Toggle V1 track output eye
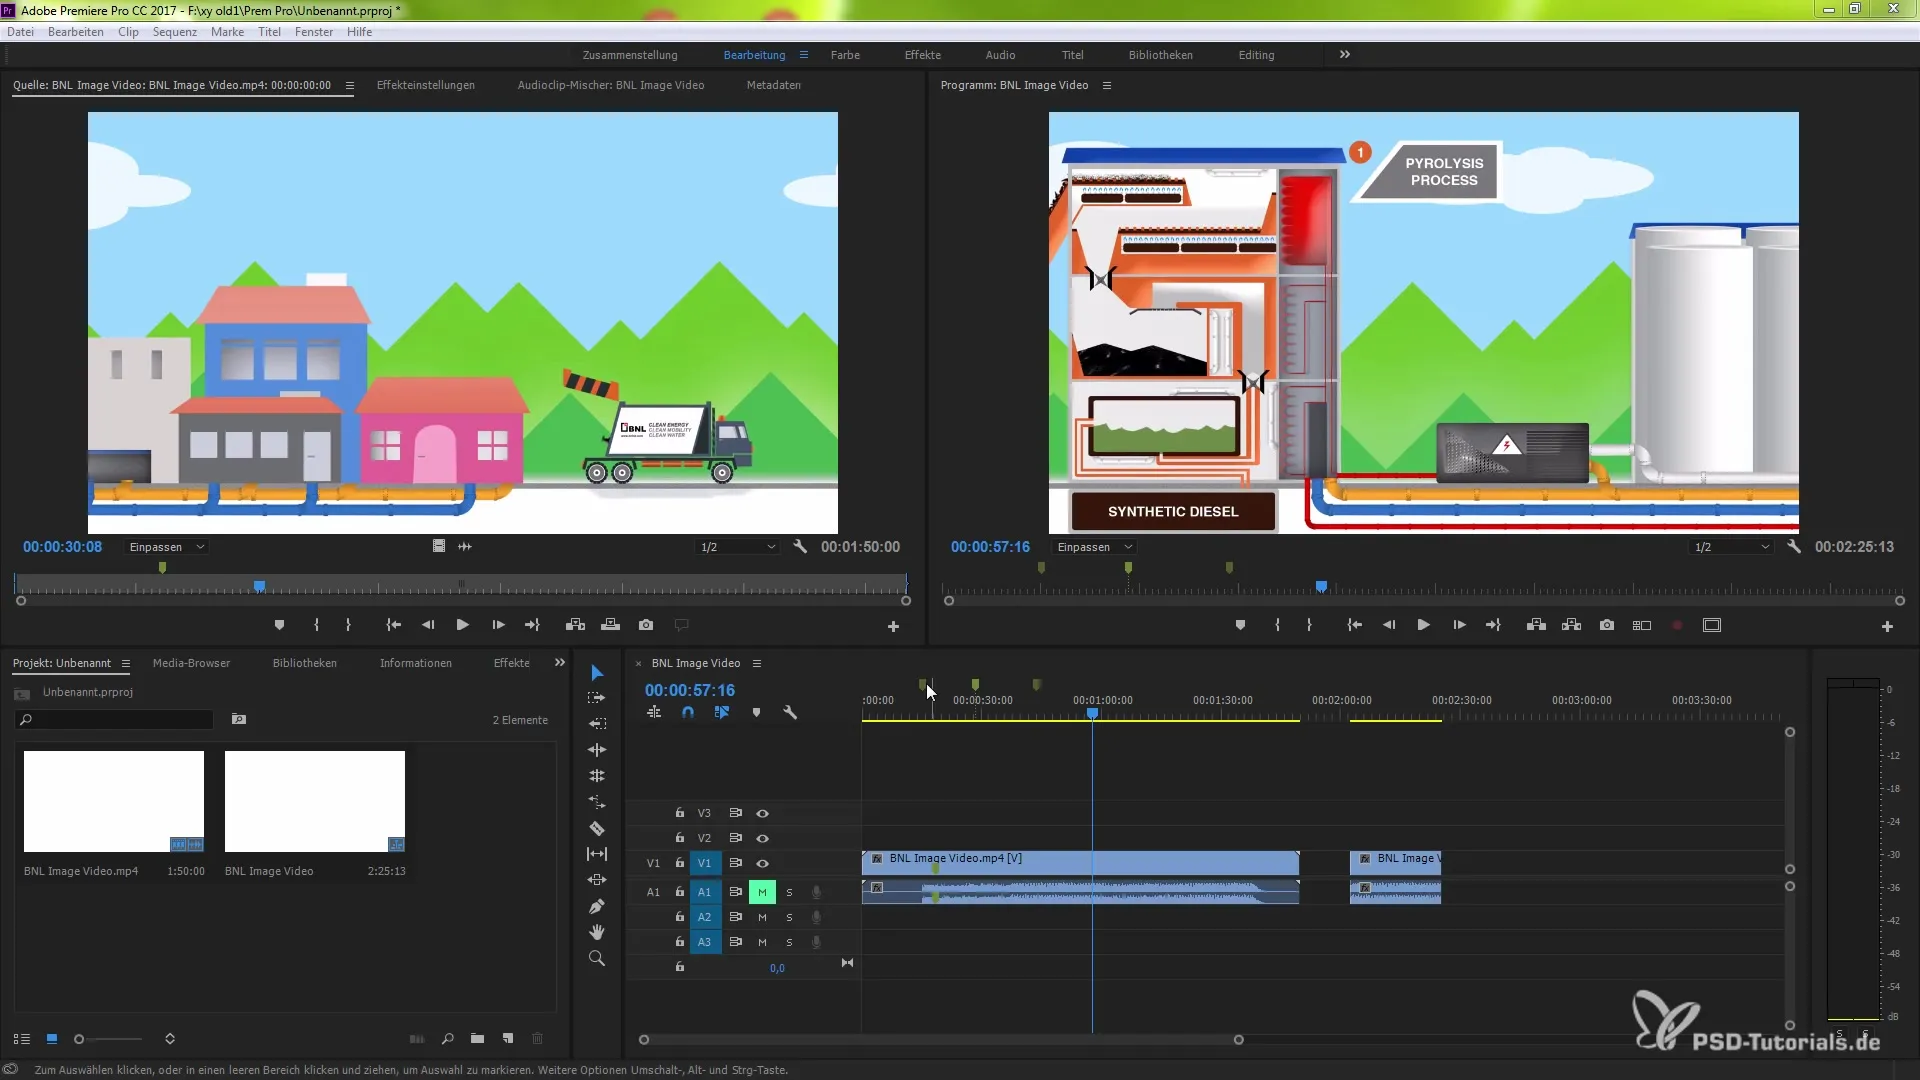This screenshot has height=1080, width=1920. (762, 863)
